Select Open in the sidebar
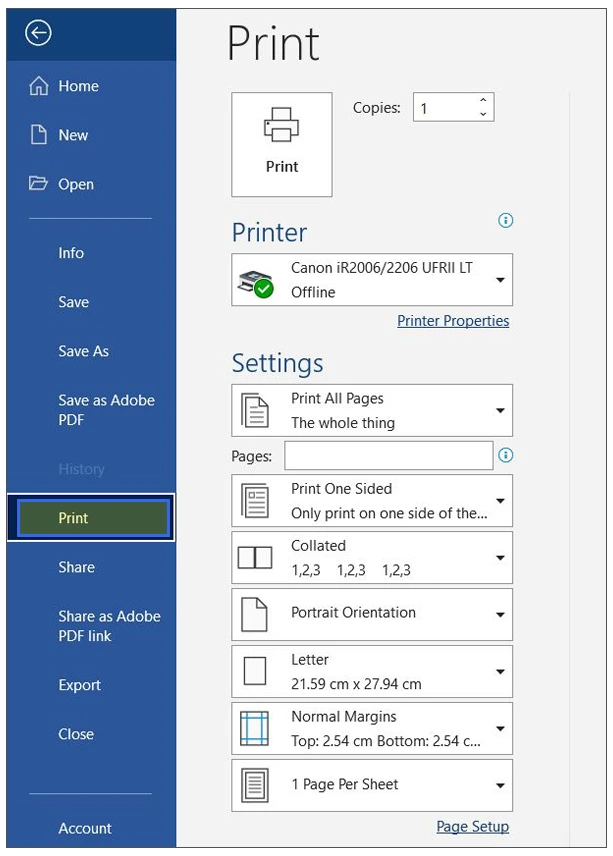This screenshot has height=856, width=613. click(76, 185)
